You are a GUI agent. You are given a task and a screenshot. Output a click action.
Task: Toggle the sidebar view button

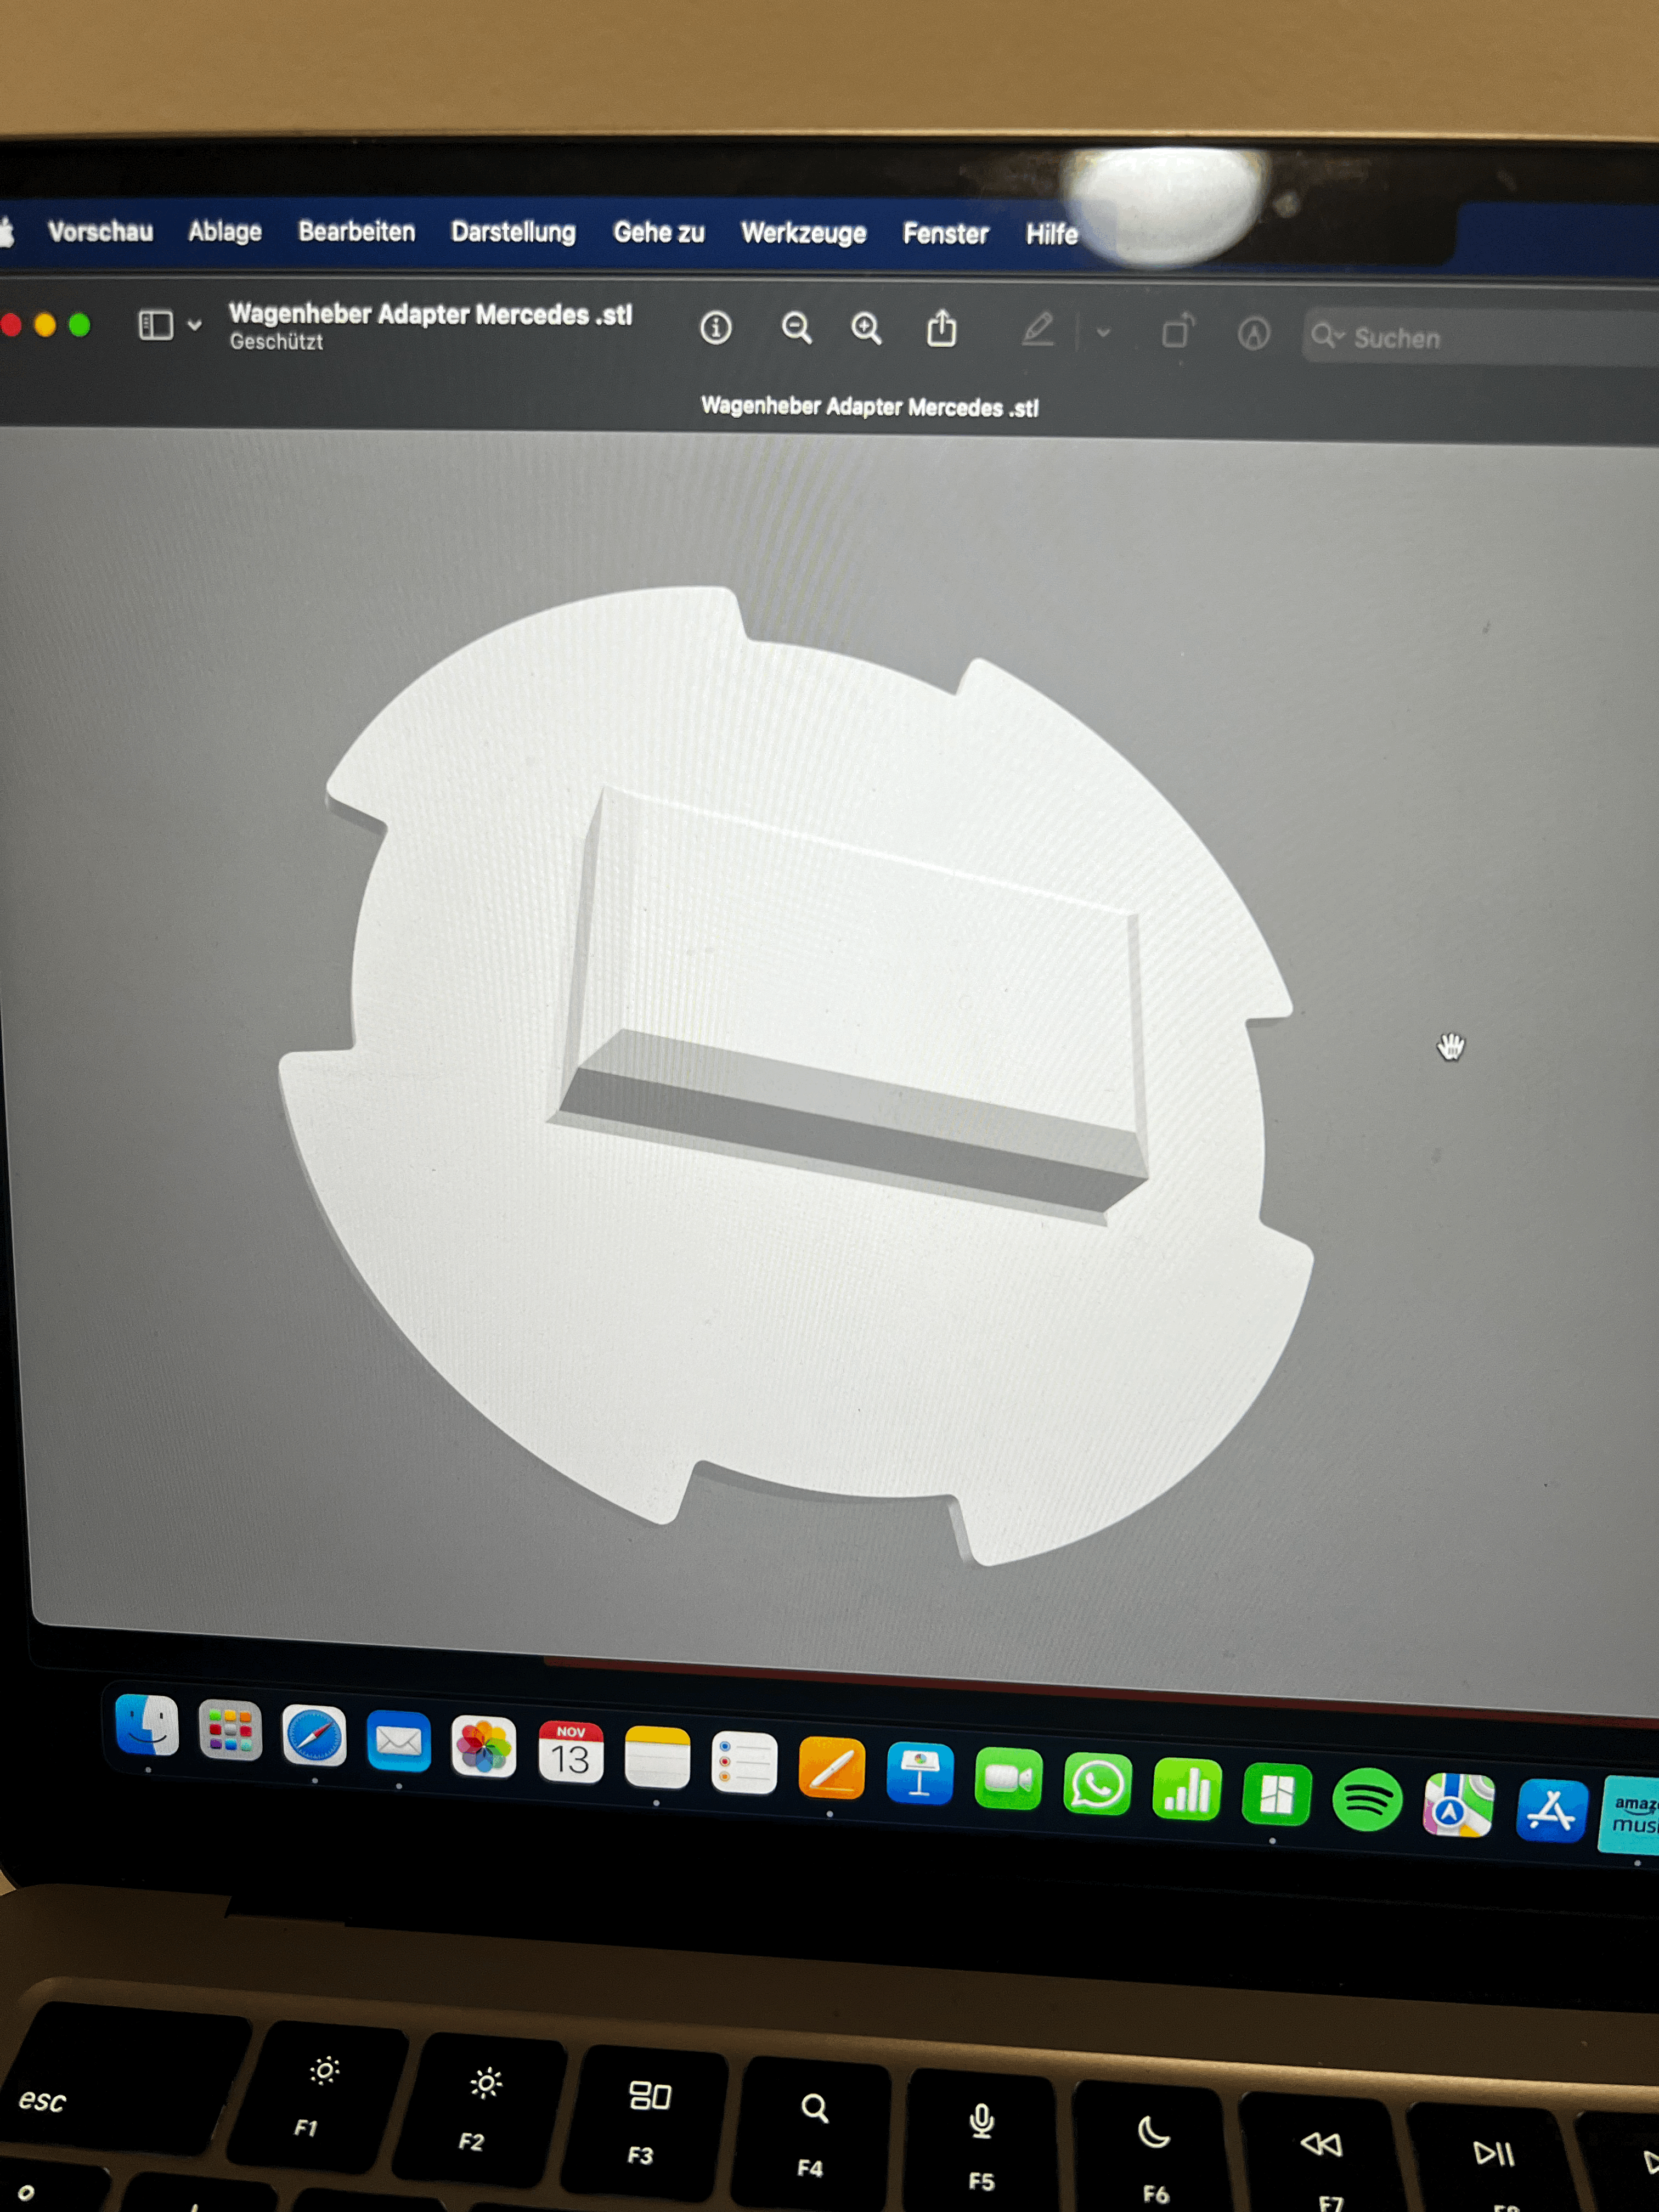click(x=155, y=325)
